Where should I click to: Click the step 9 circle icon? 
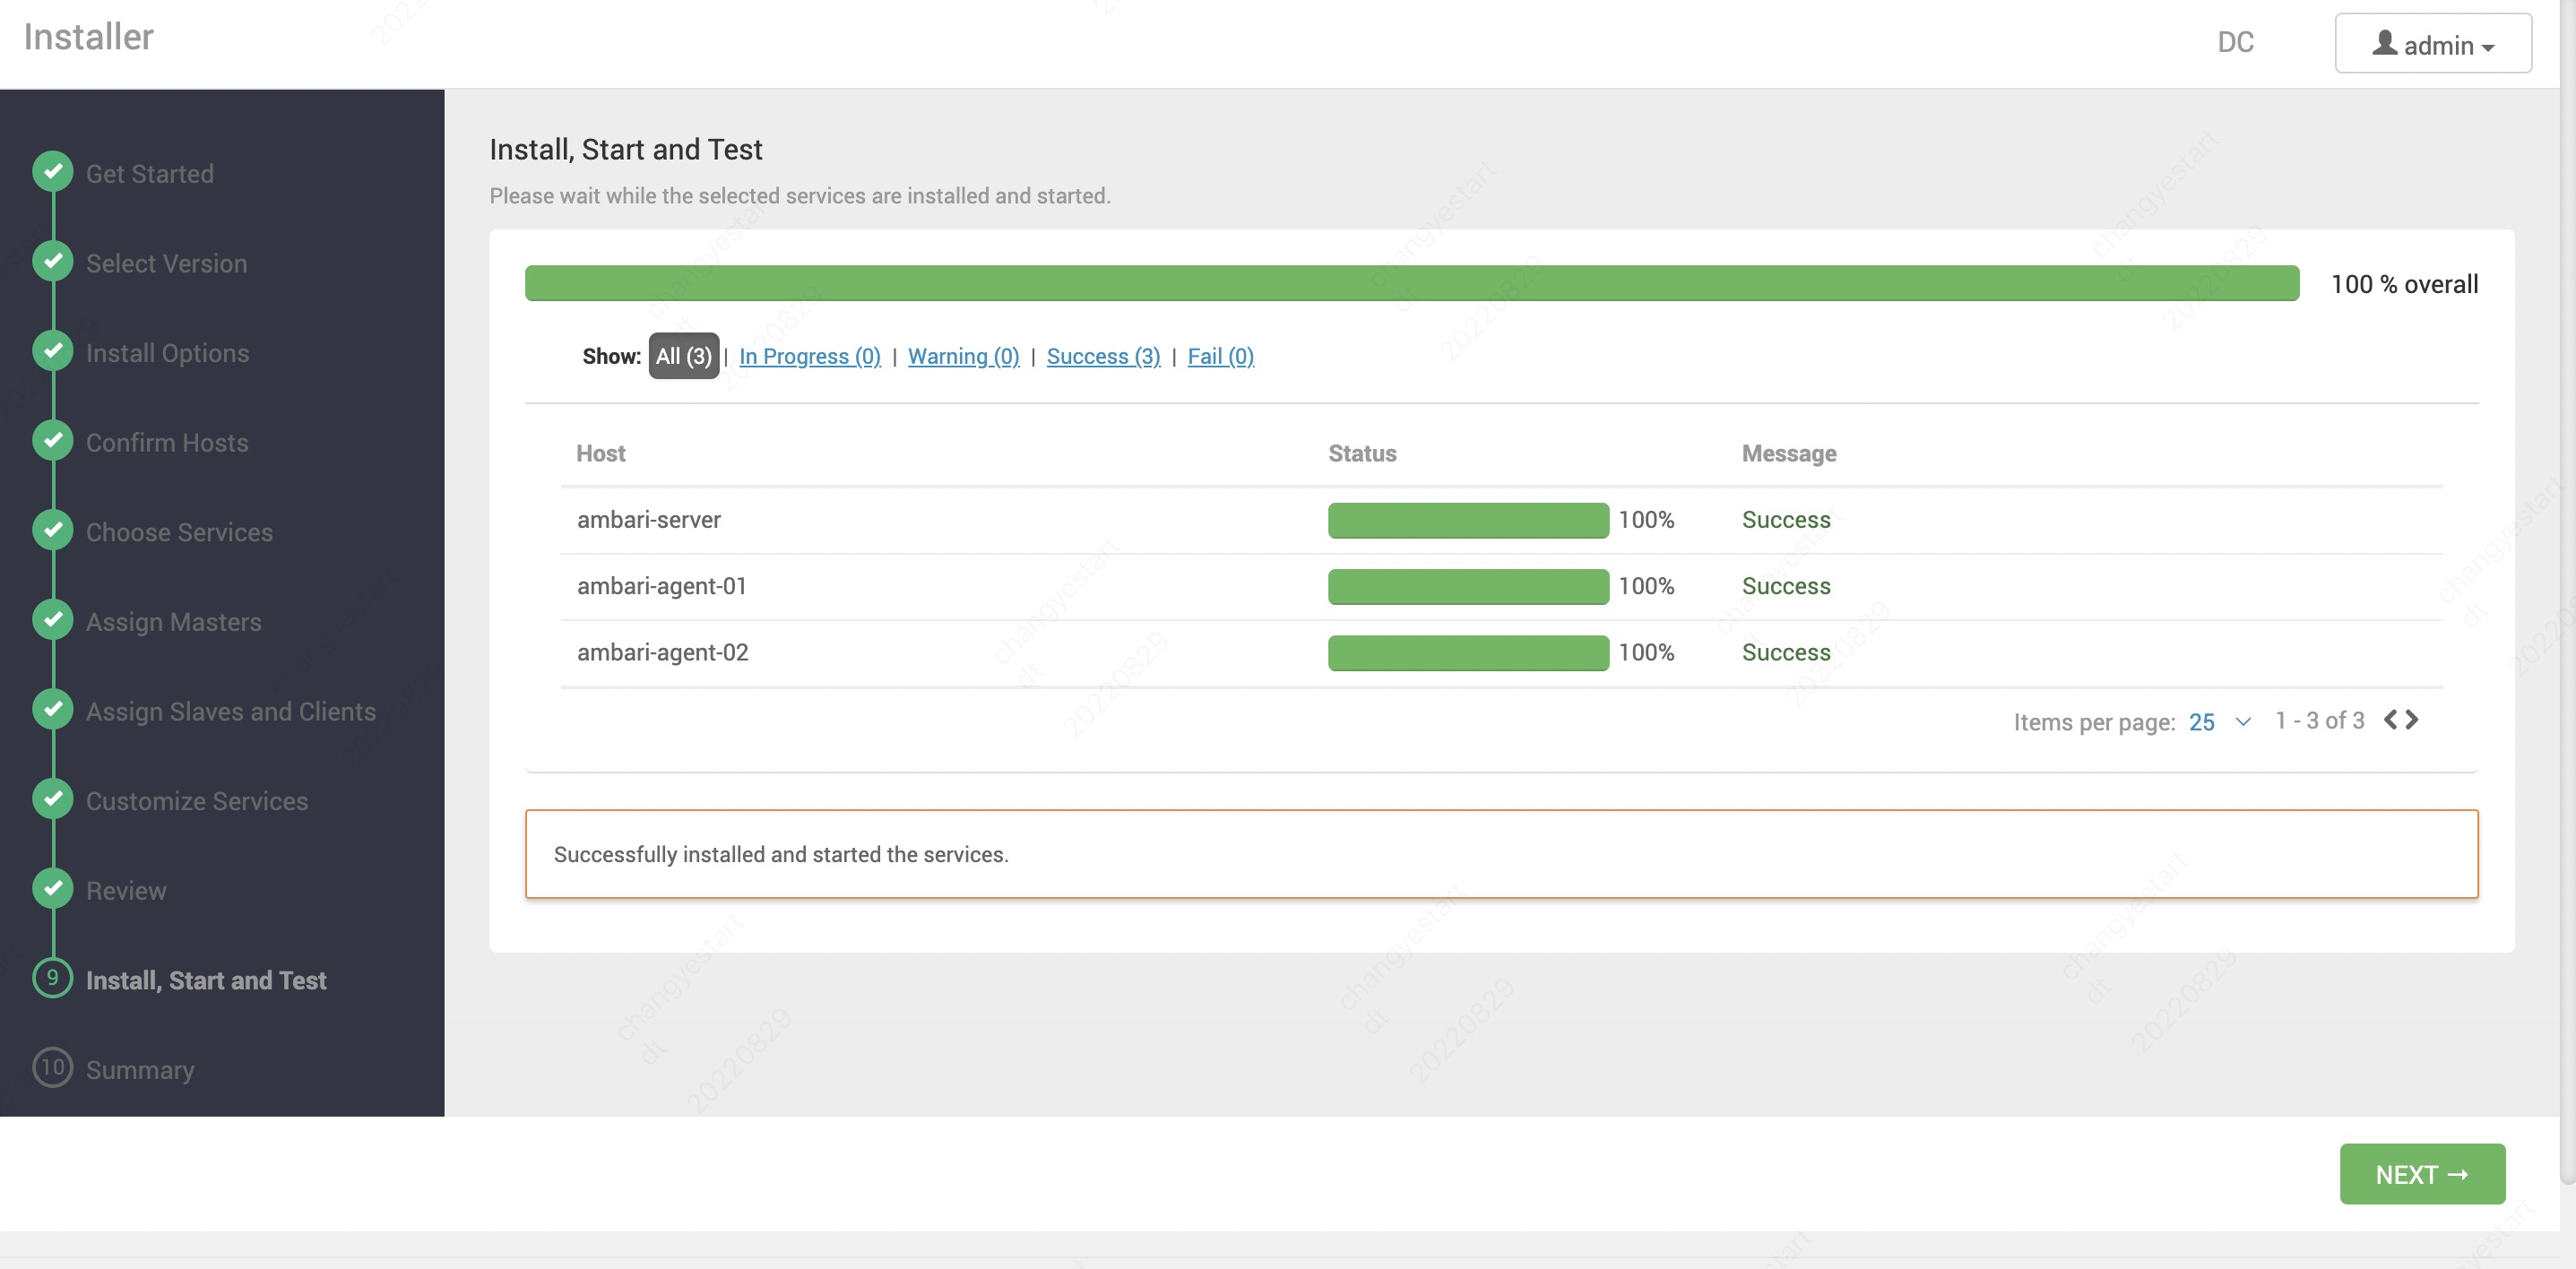coord(53,978)
